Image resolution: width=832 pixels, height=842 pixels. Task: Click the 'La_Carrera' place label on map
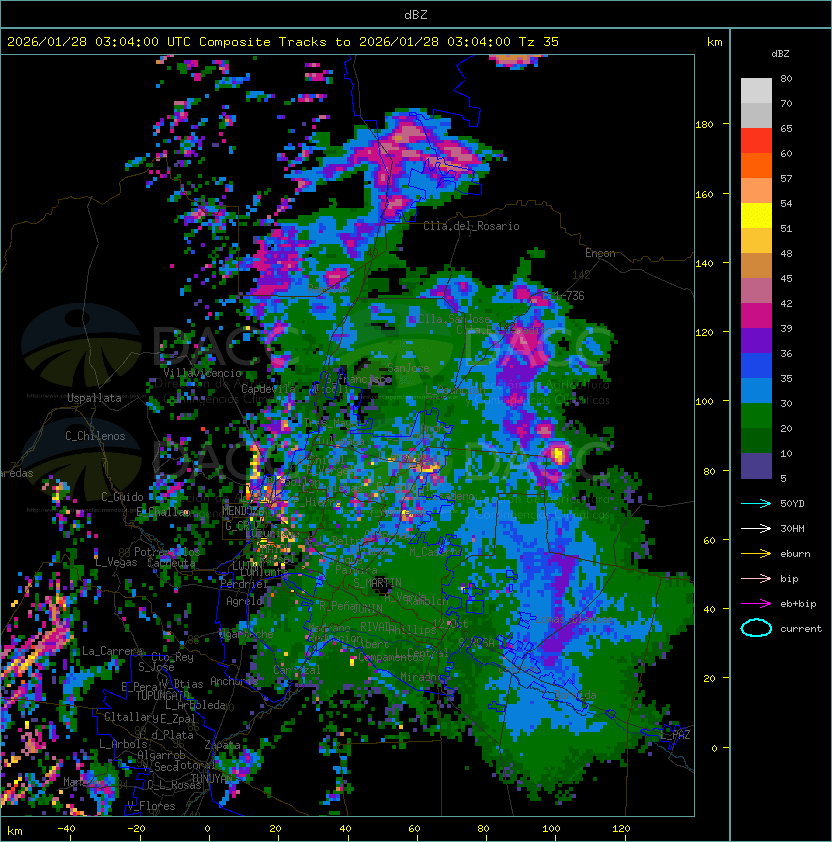(x=113, y=651)
